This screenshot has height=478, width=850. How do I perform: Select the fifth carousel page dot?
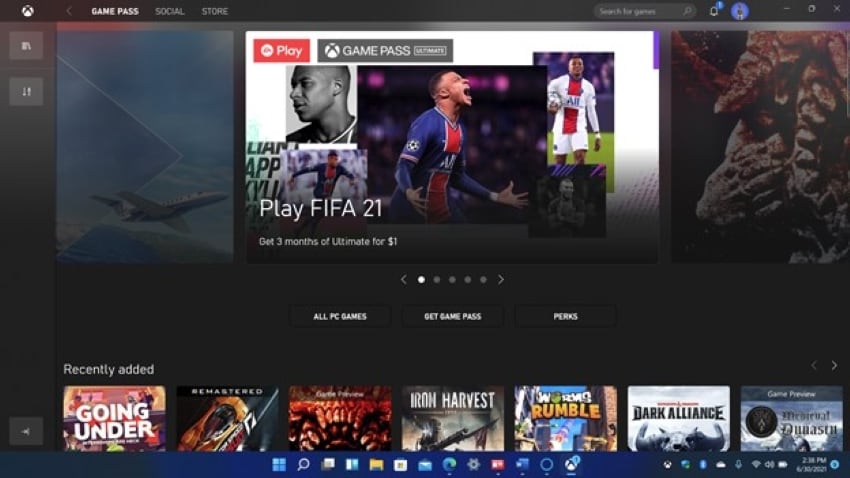[483, 280]
